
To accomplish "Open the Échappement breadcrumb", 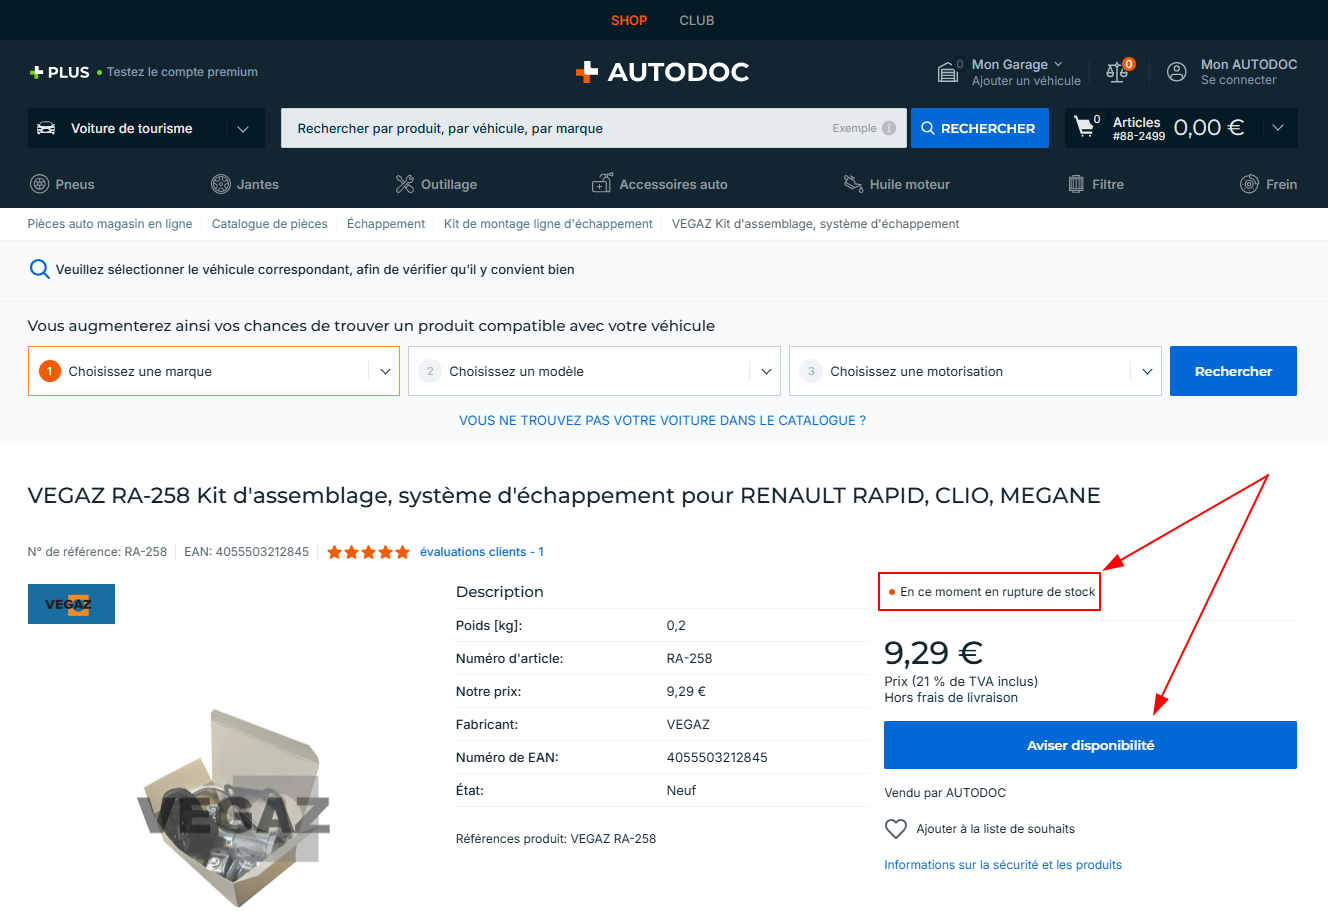I will coord(386,224).
